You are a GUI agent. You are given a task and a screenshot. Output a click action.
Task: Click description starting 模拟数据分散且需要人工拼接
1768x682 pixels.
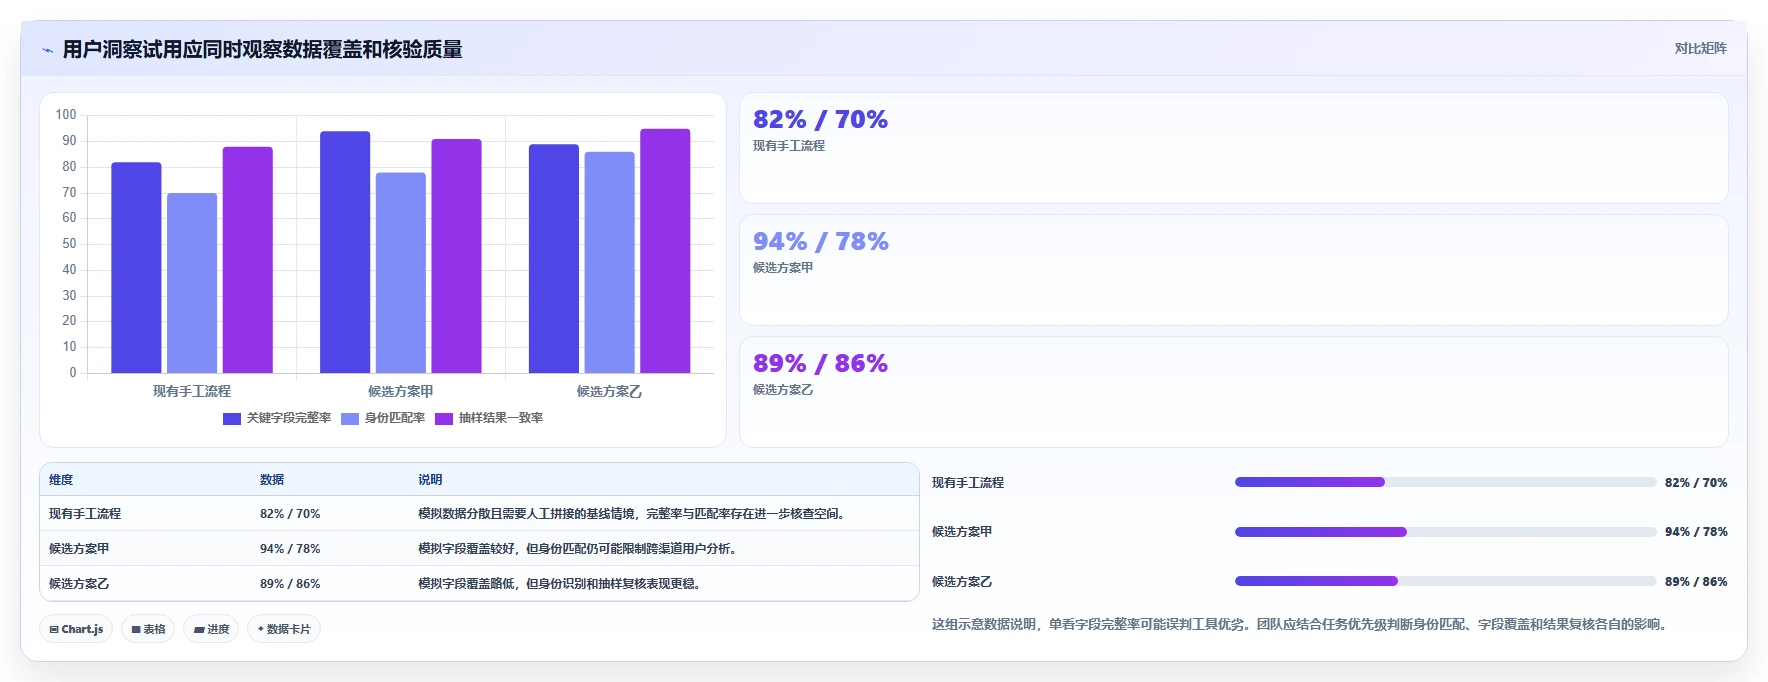(634, 514)
